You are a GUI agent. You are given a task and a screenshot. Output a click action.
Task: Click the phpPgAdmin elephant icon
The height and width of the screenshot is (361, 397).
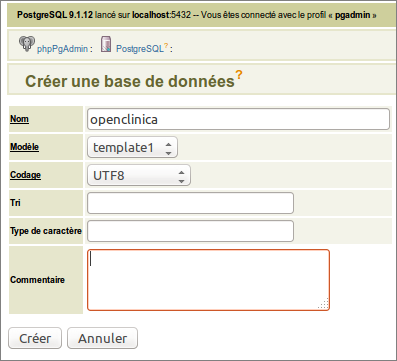27,44
